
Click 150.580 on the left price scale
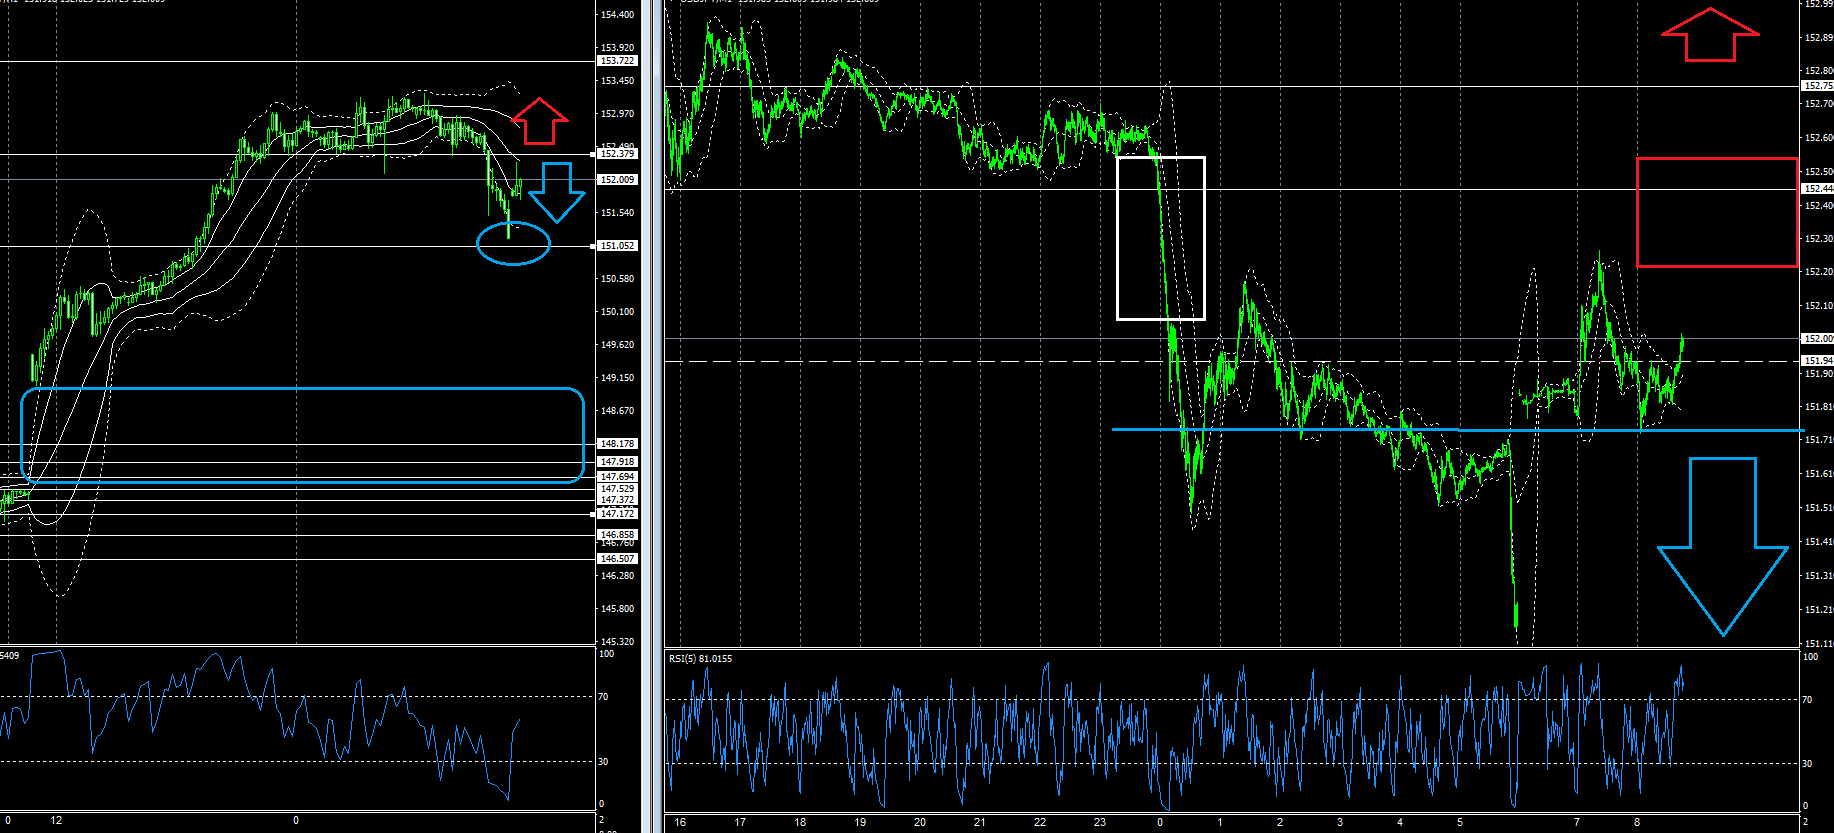617,279
